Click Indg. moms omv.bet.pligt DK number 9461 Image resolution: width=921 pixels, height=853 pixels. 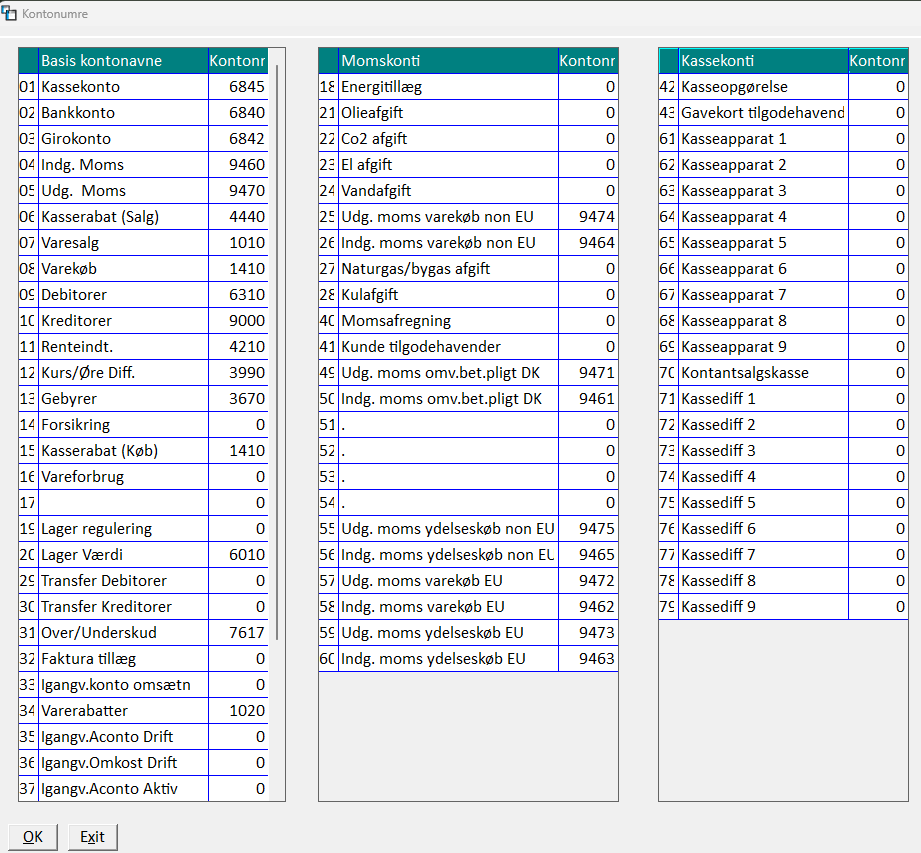pyautogui.click(x=588, y=398)
